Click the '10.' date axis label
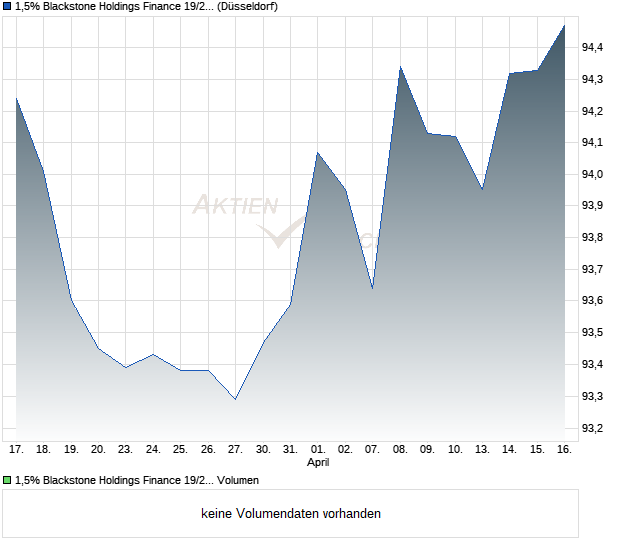The width and height of the screenshot is (620, 546). [x=455, y=450]
